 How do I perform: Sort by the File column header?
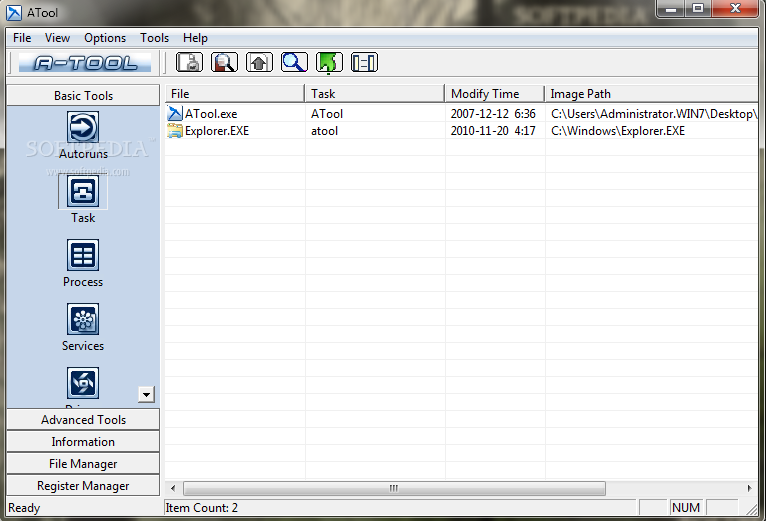pyautogui.click(x=235, y=94)
